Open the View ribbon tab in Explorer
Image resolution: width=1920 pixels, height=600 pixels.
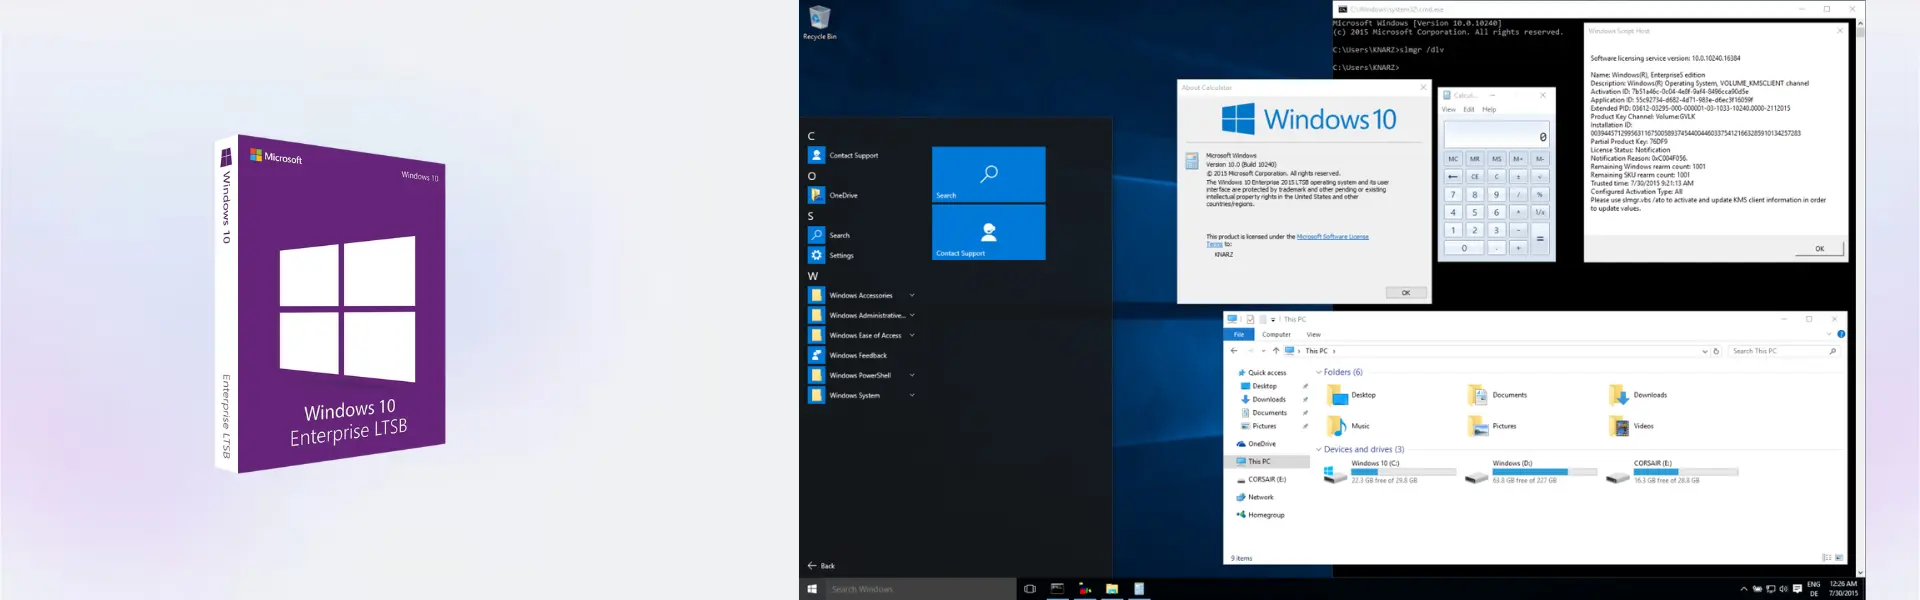click(1313, 334)
